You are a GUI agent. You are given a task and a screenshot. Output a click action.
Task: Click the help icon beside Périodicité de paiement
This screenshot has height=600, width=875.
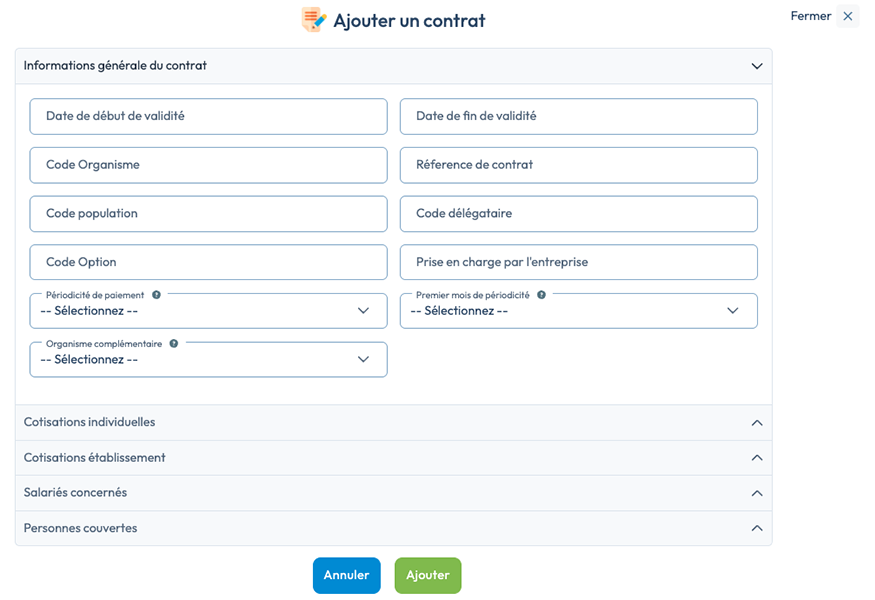[156, 295]
